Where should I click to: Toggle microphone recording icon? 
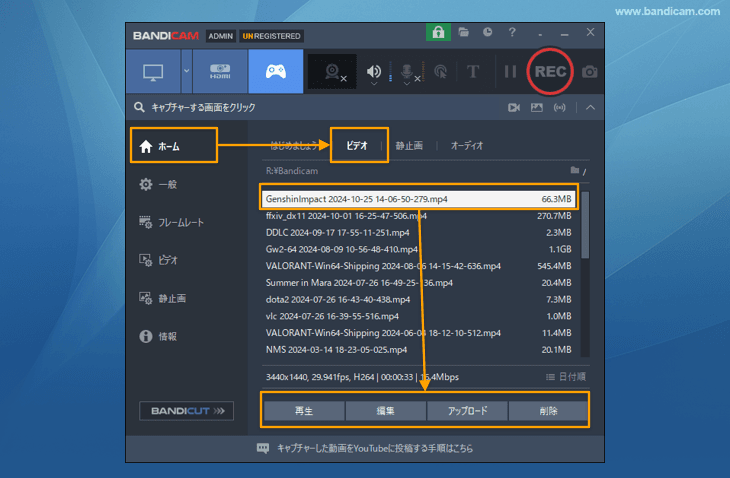(407, 70)
